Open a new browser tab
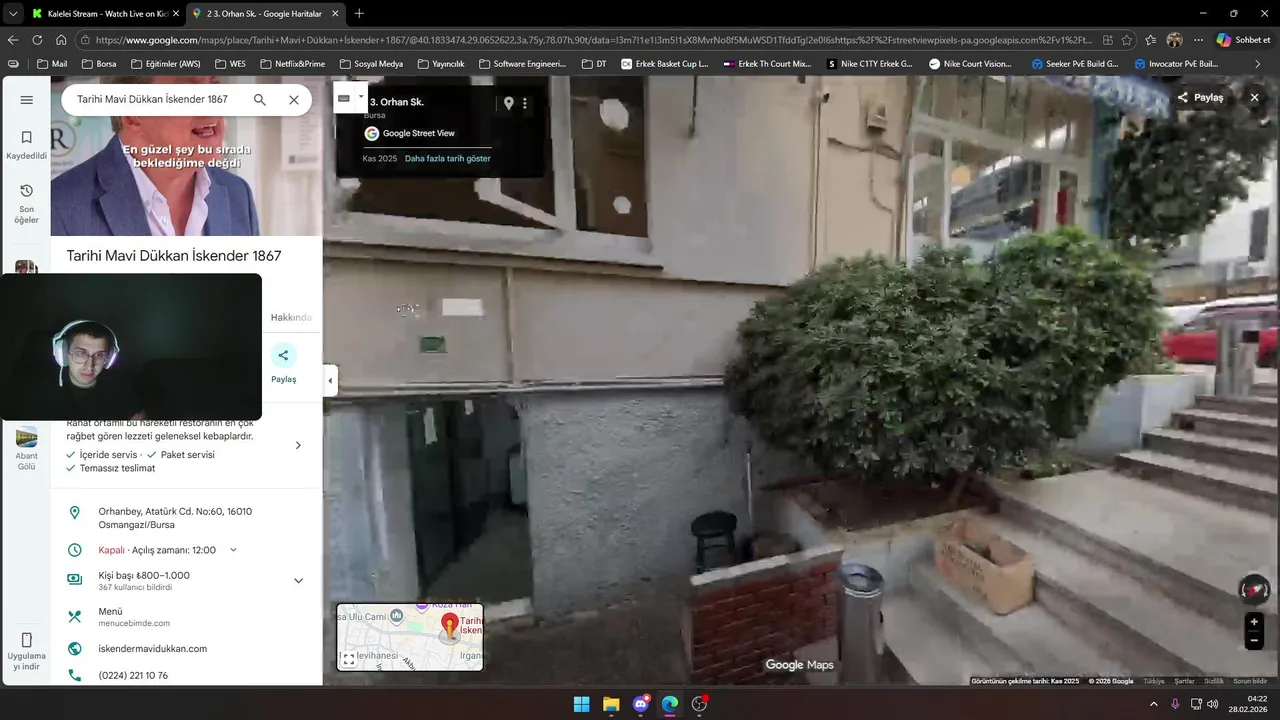 pos(359,13)
